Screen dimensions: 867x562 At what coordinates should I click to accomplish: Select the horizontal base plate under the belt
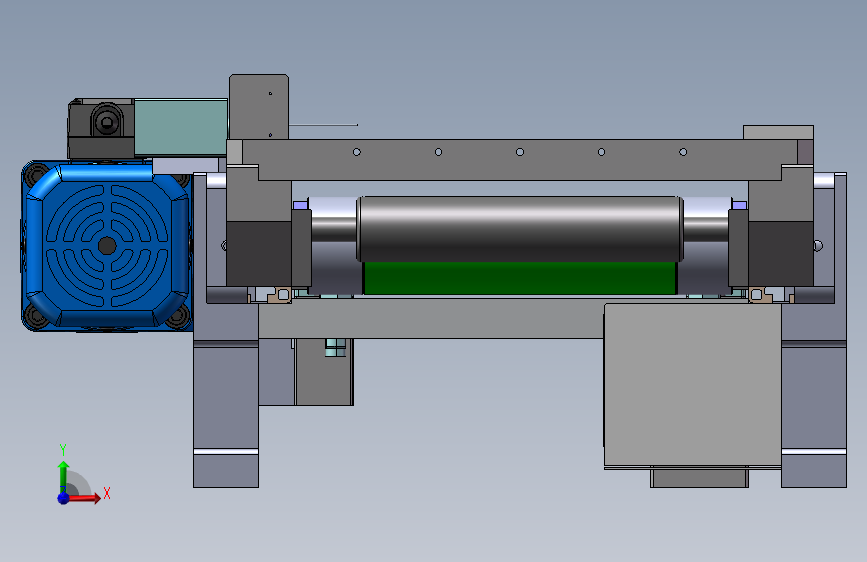[431, 318]
